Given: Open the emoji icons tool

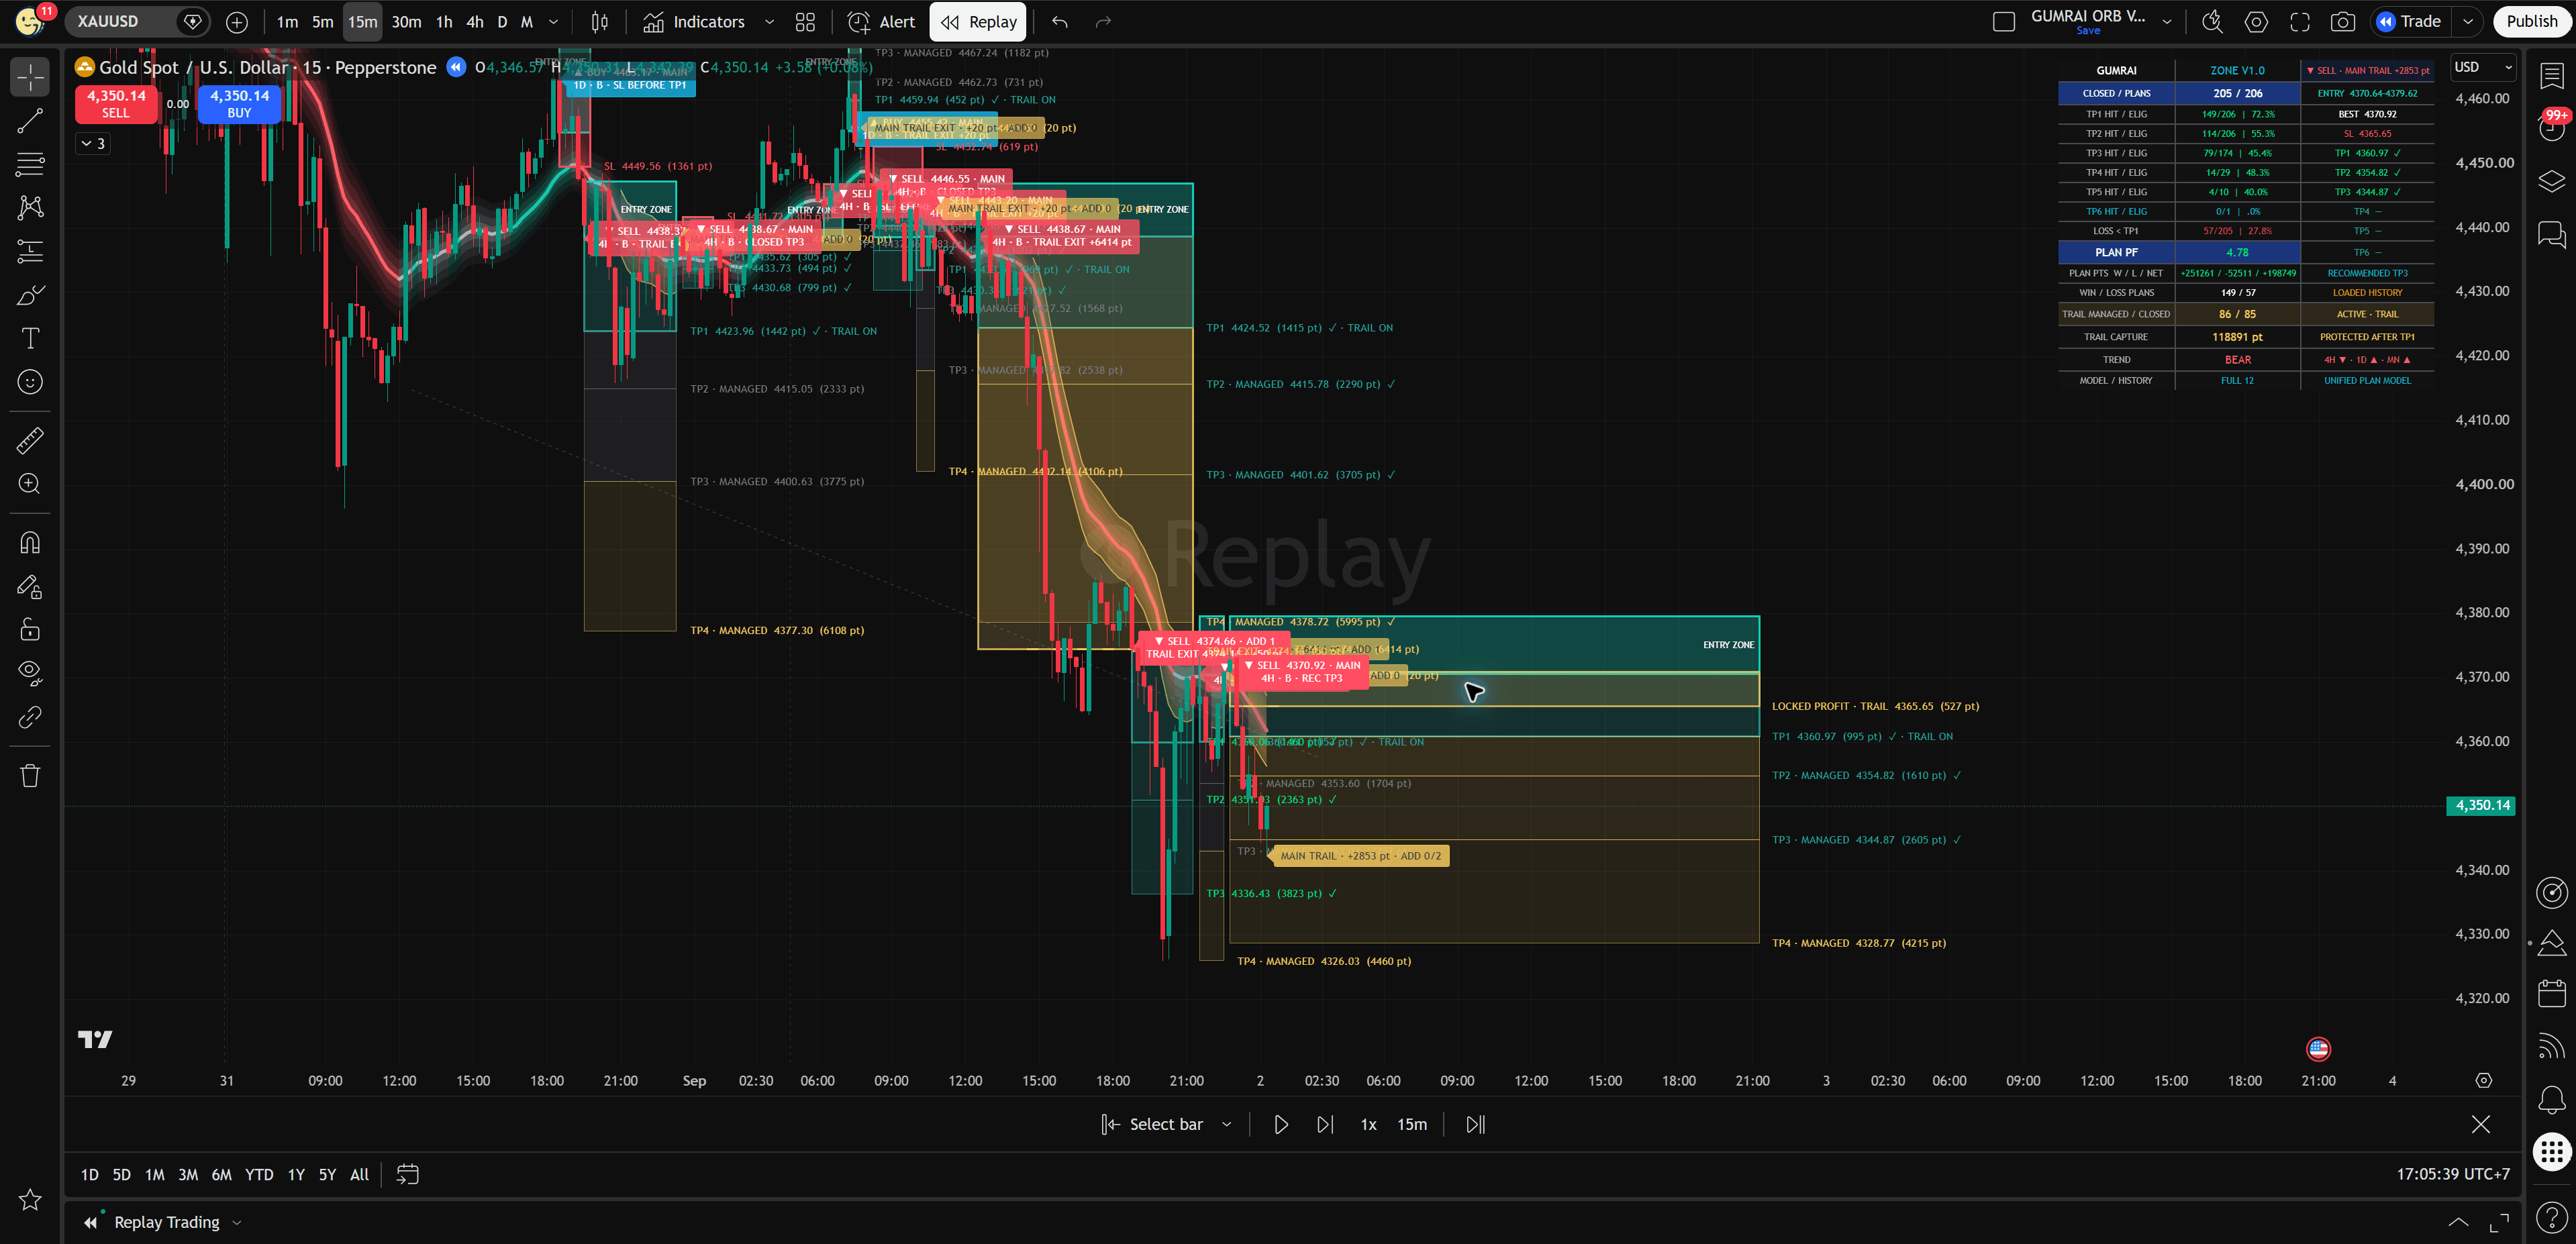Looking at the screenshot, I should point(30,382).
